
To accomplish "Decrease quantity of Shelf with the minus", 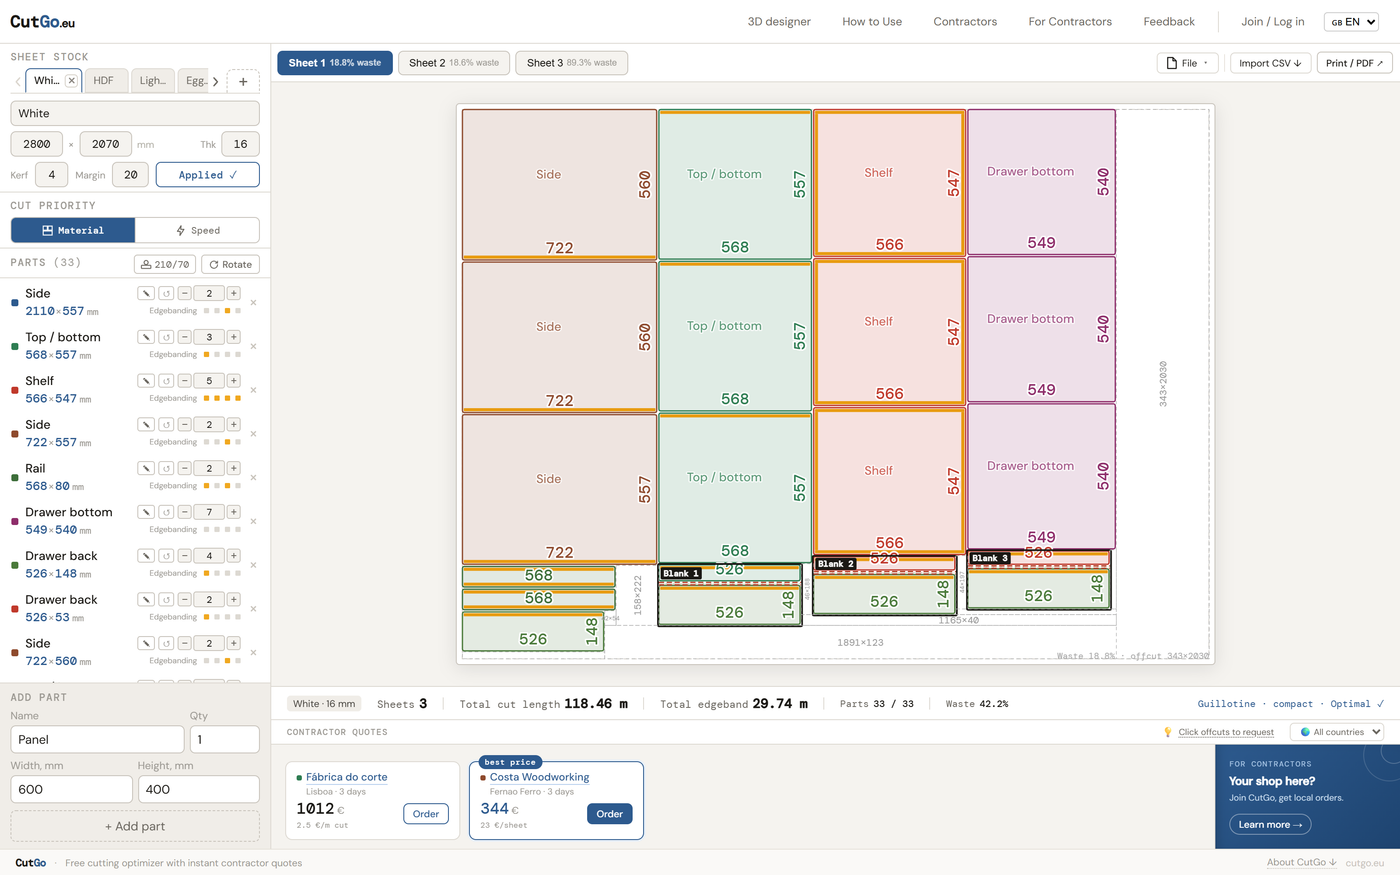I will tap(185, 381).
